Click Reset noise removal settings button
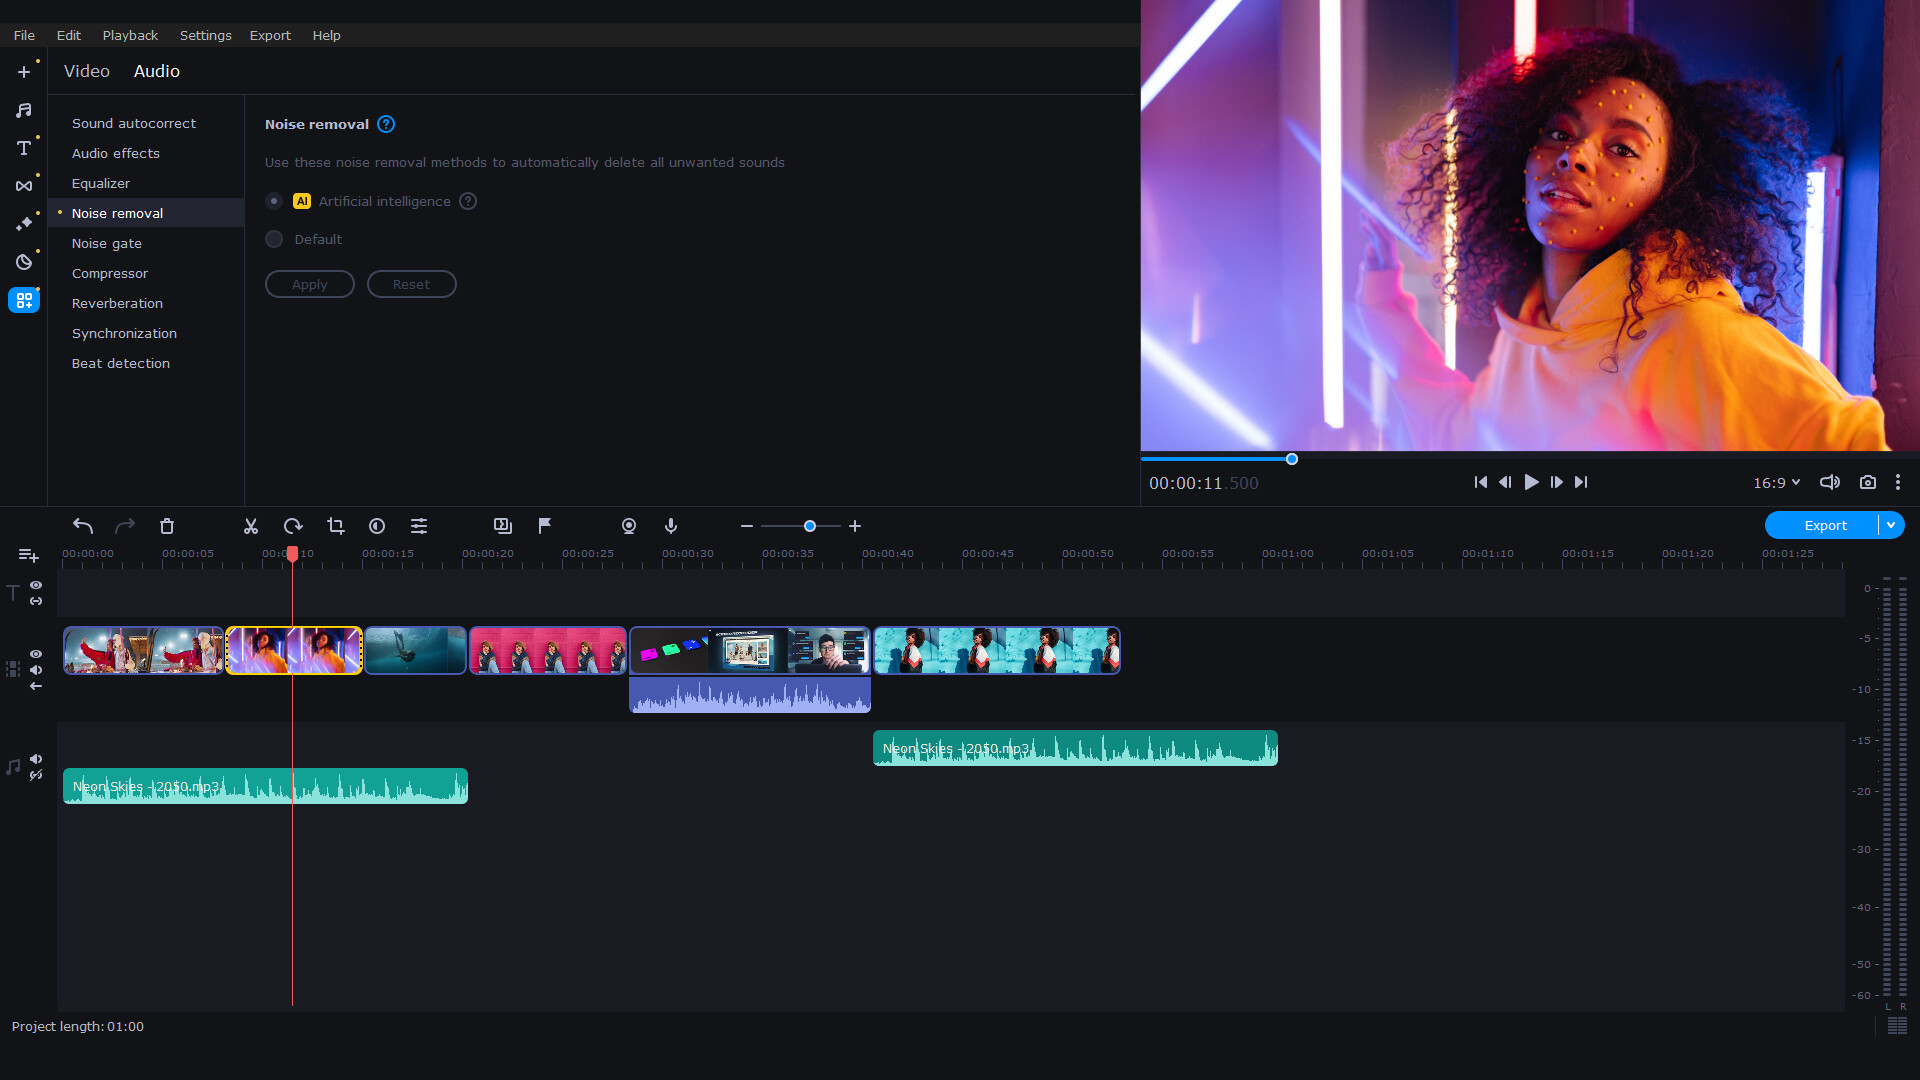This screenshot has width=1920, height=1080. (x=411, y=282)
